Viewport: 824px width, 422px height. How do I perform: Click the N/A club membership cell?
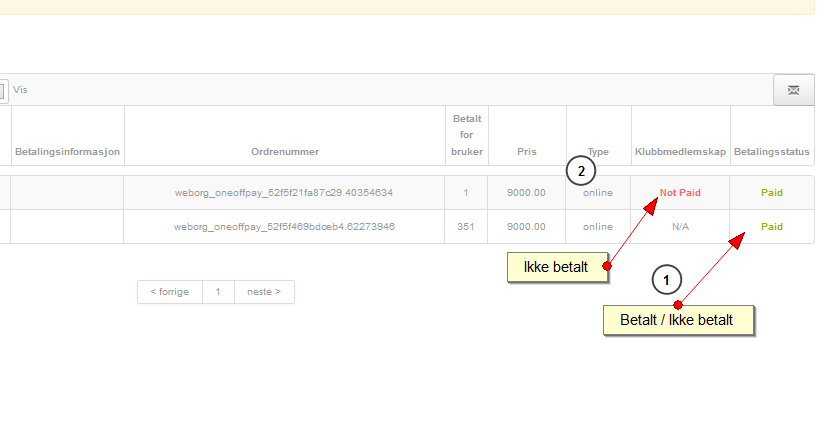[680, 227]
